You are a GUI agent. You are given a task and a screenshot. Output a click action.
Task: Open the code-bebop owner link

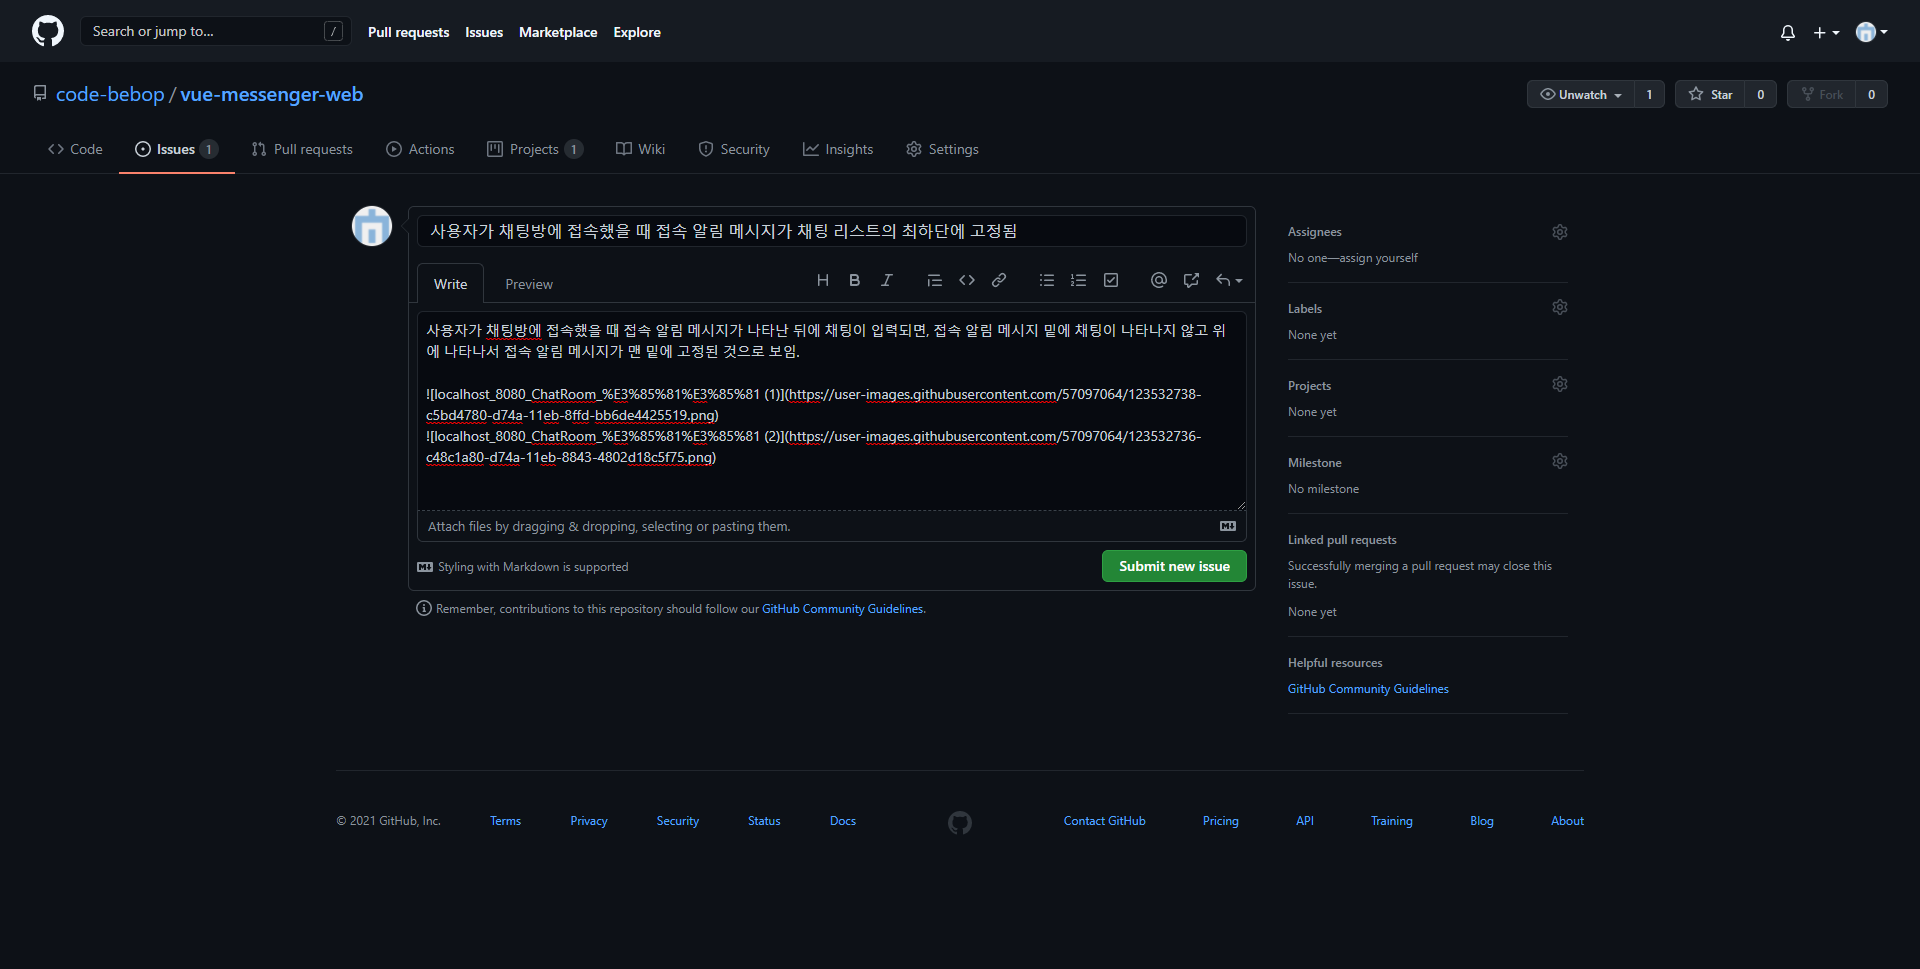(110, 94)
